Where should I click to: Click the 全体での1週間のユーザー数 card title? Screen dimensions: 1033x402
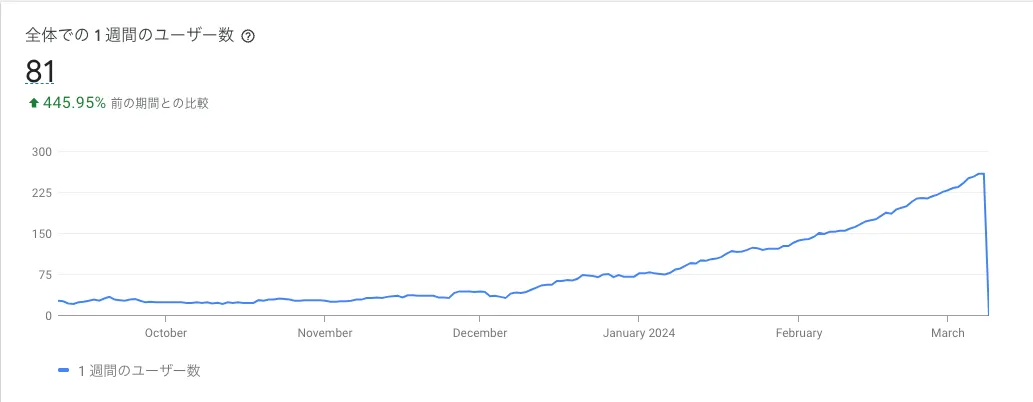coord(130,35)
